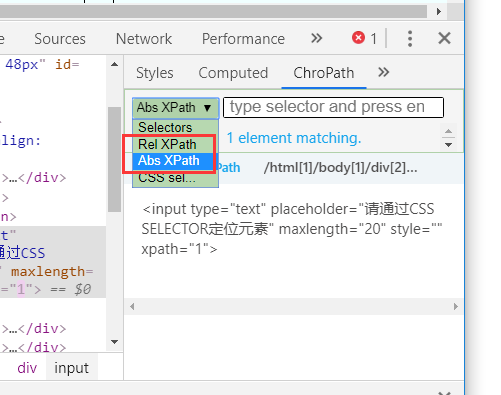Open DevTools three-dot customize menu
Image resolution: width=501 pixels, height=395 pixels.
coord(410,39)
